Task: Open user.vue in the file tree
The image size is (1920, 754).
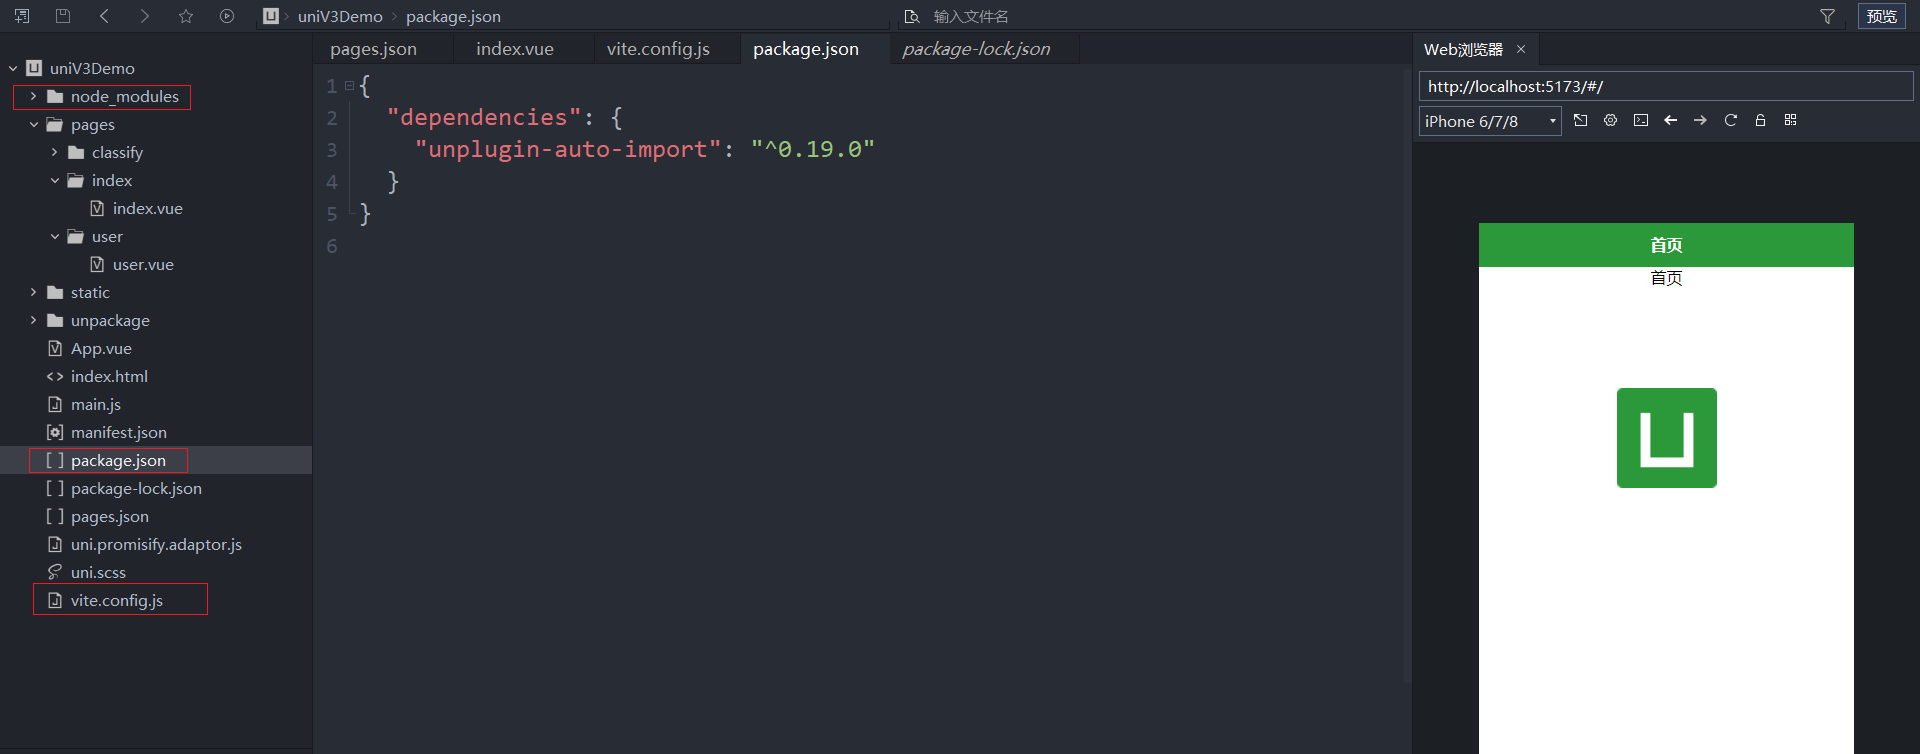Action: coord(143,264)
